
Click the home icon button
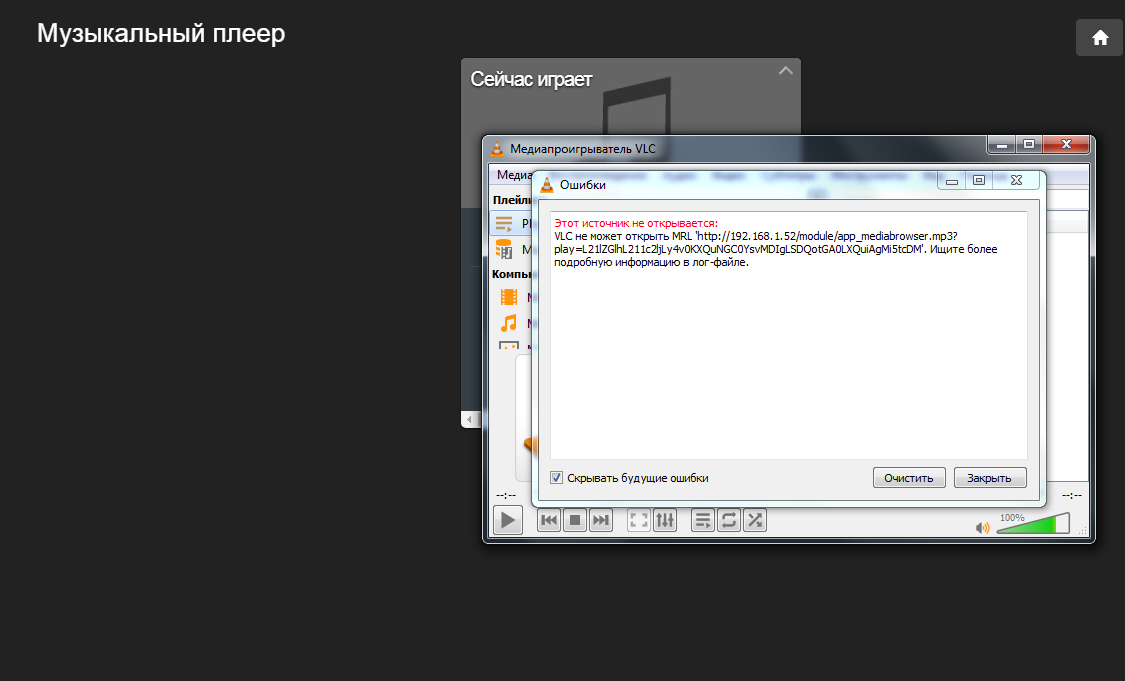point(1099,37)
